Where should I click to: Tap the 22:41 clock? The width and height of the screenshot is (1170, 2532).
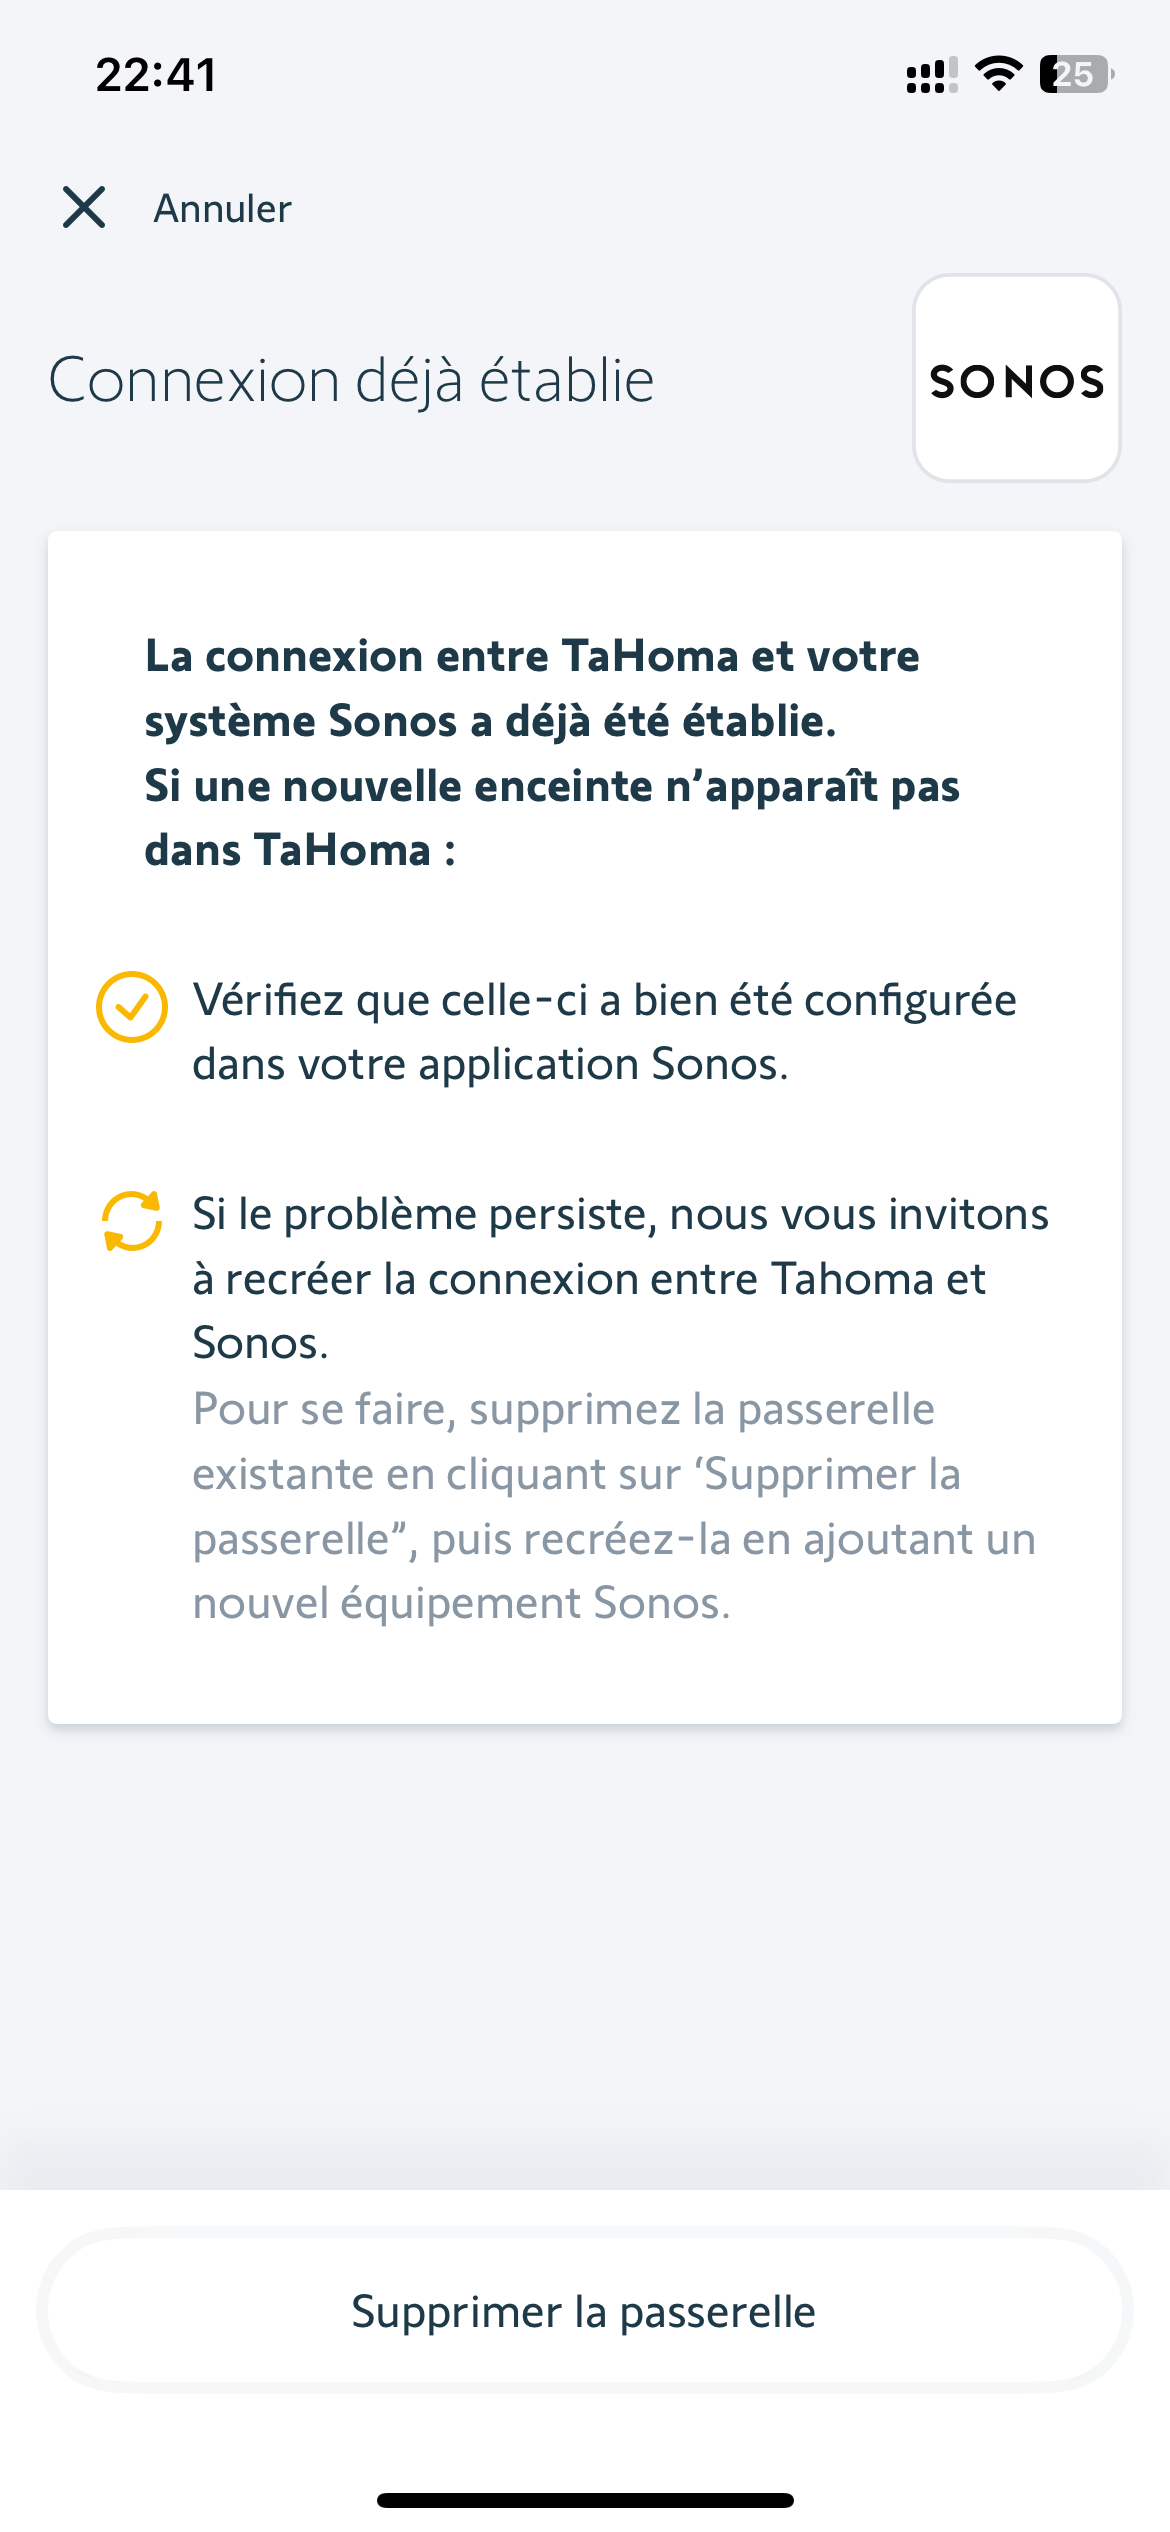coord(156,75)
